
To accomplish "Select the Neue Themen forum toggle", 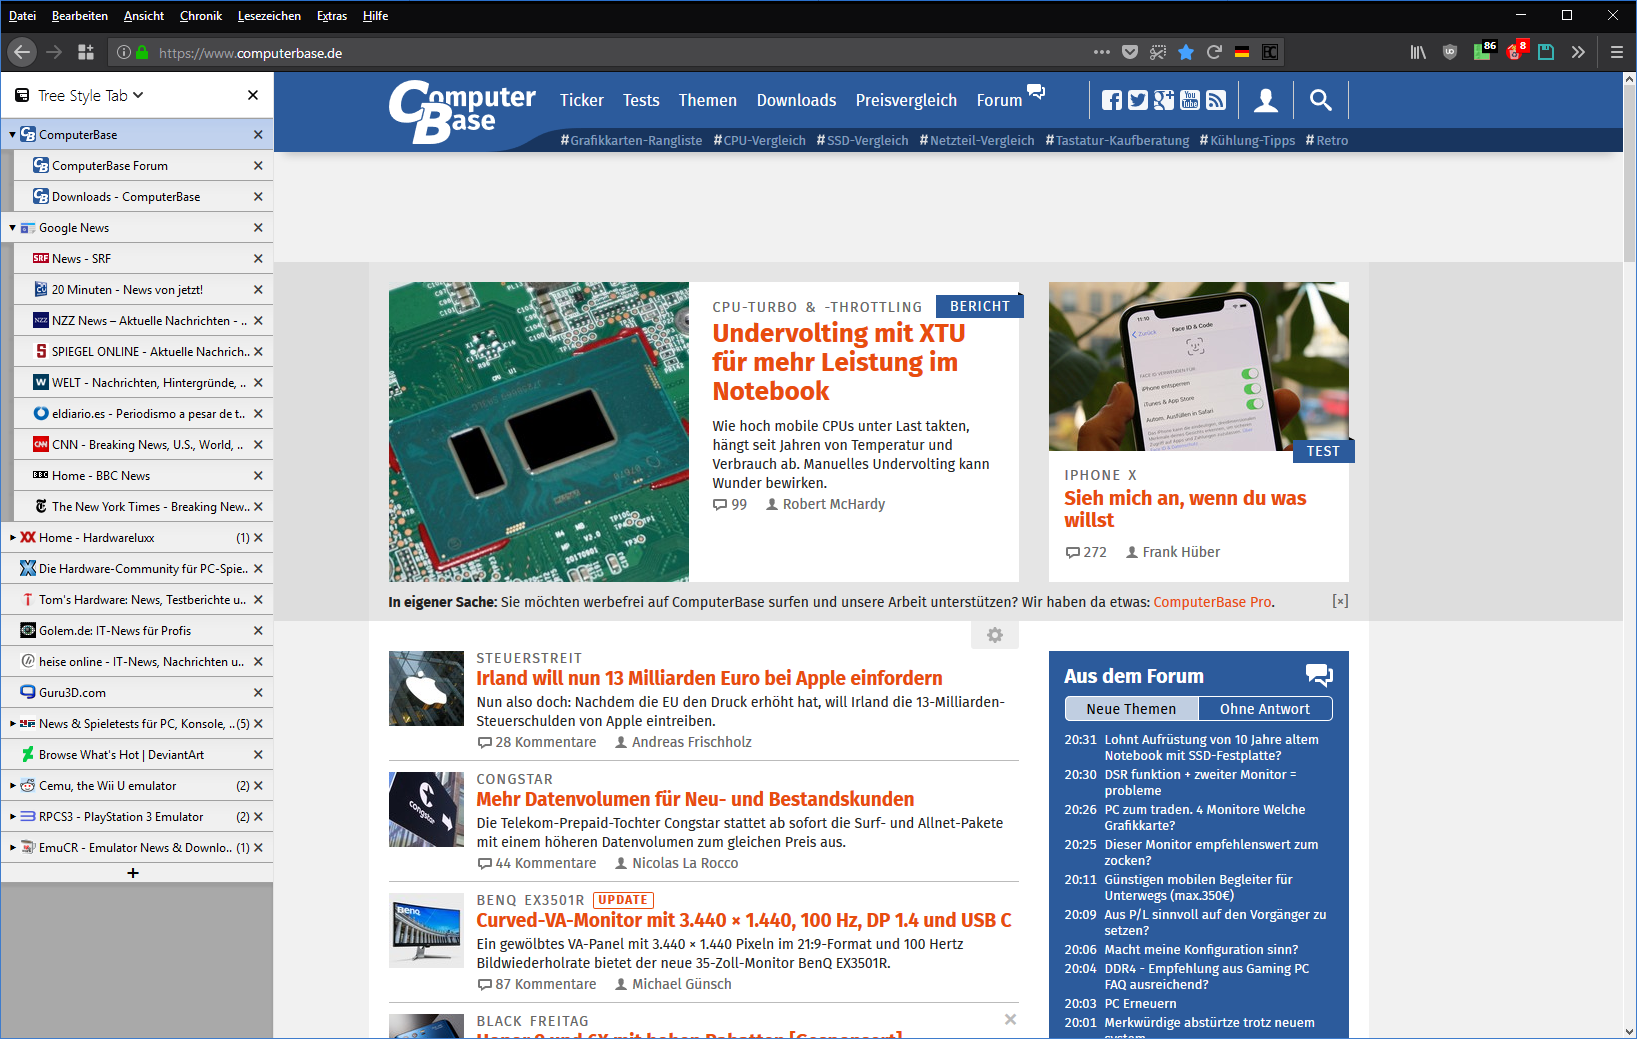I will point(1131,709).
